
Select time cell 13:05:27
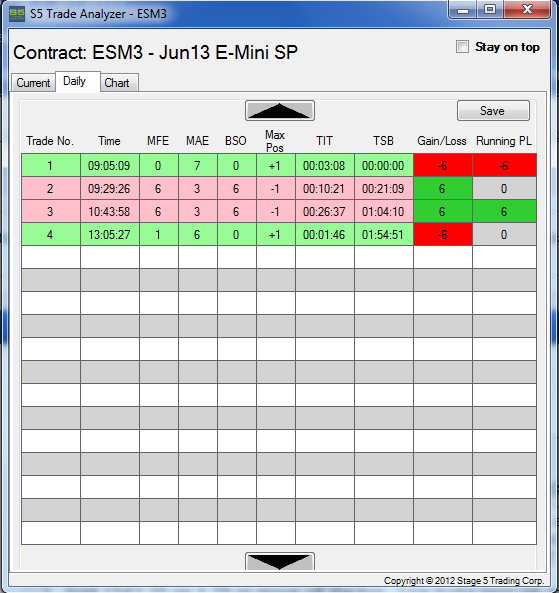tap(110, 234)
